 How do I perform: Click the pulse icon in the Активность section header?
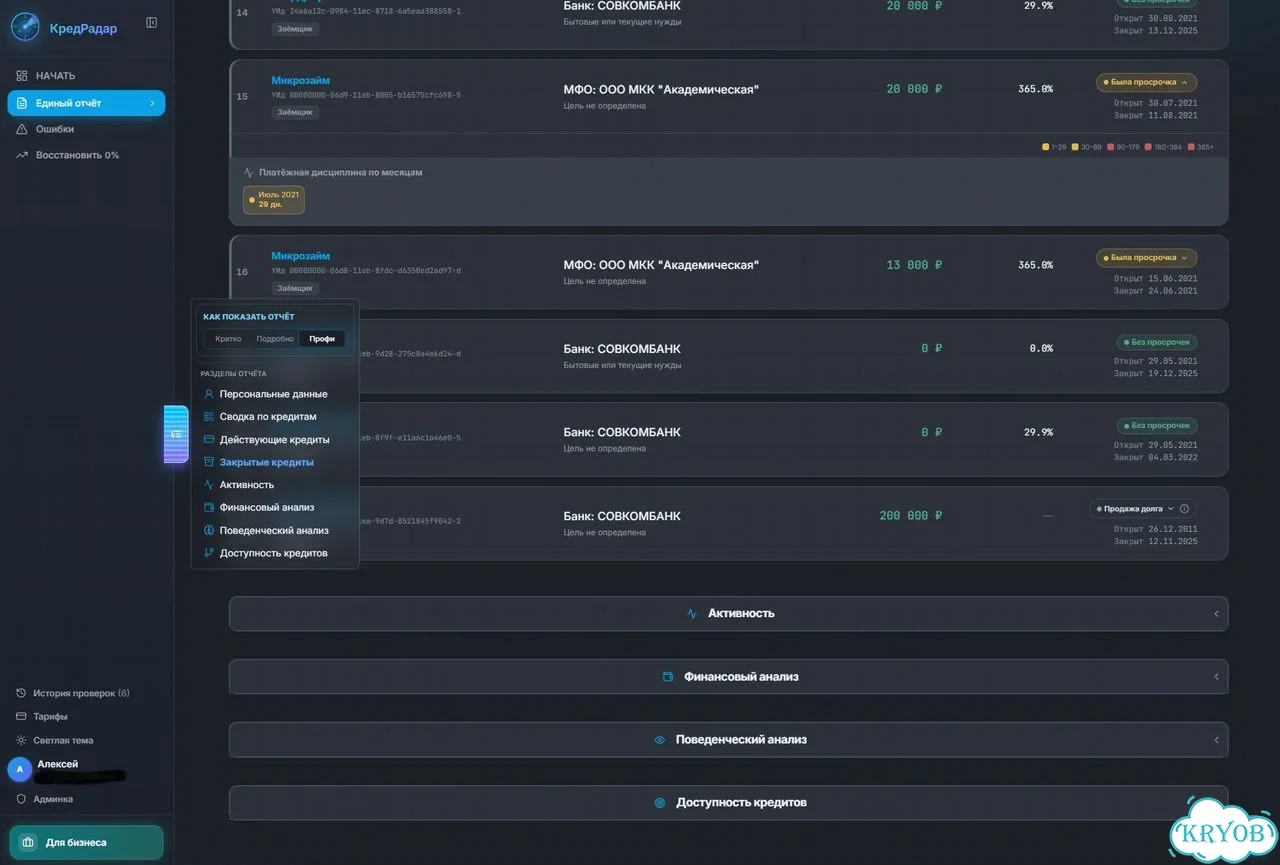[x=692, y=613]
